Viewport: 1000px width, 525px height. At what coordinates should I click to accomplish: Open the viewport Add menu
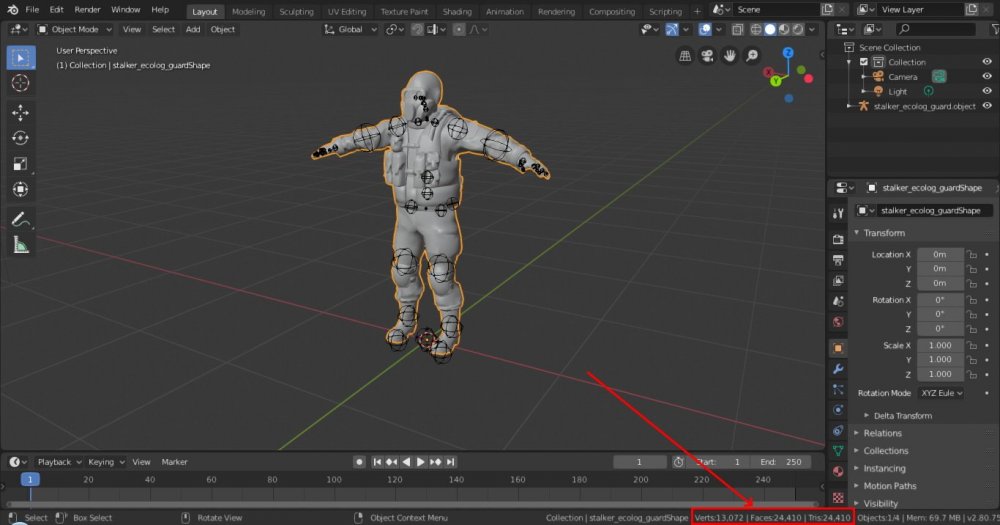193,29
